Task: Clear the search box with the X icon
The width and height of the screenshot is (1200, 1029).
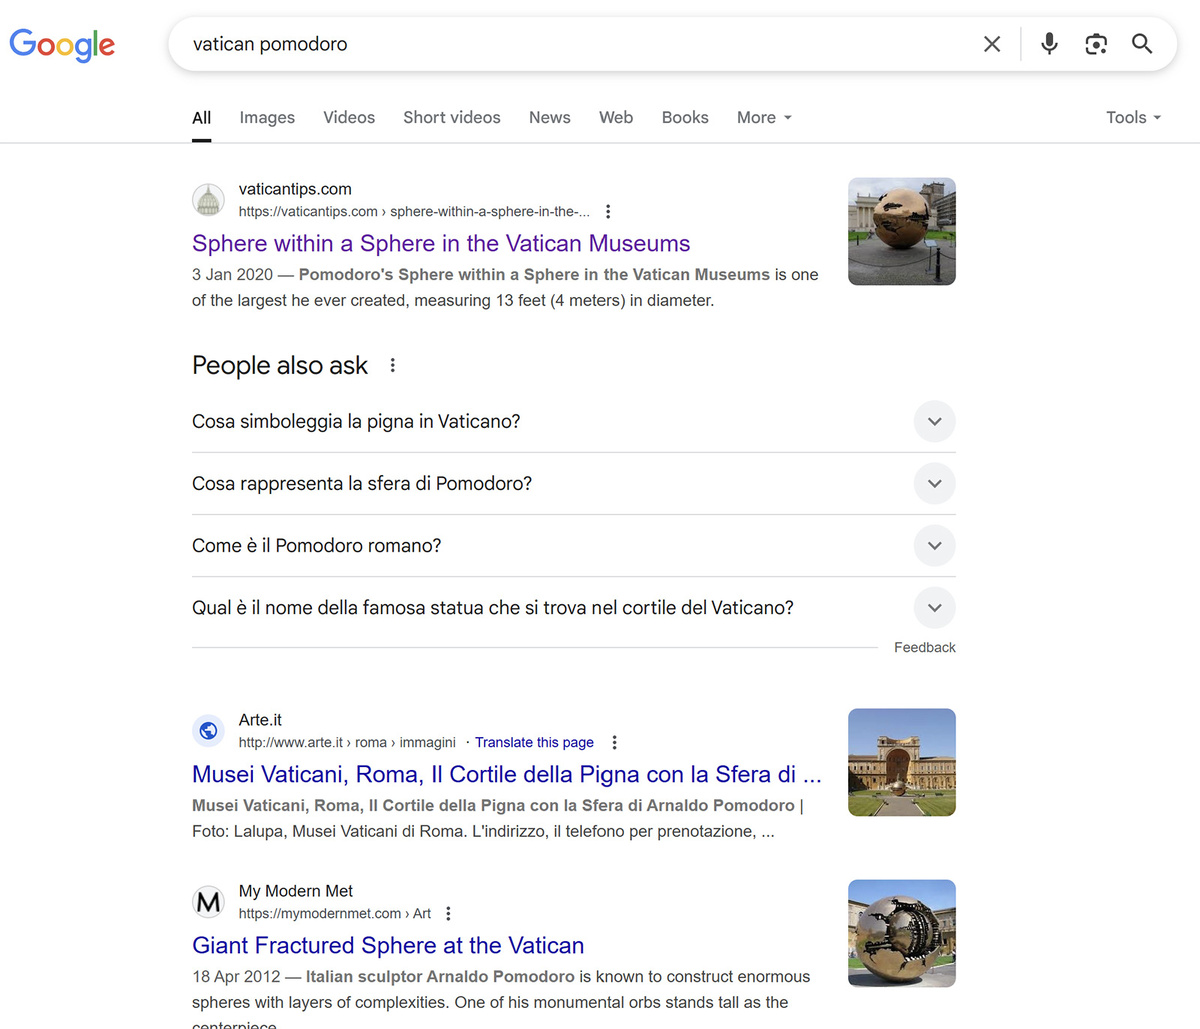Action: [992, 44]
